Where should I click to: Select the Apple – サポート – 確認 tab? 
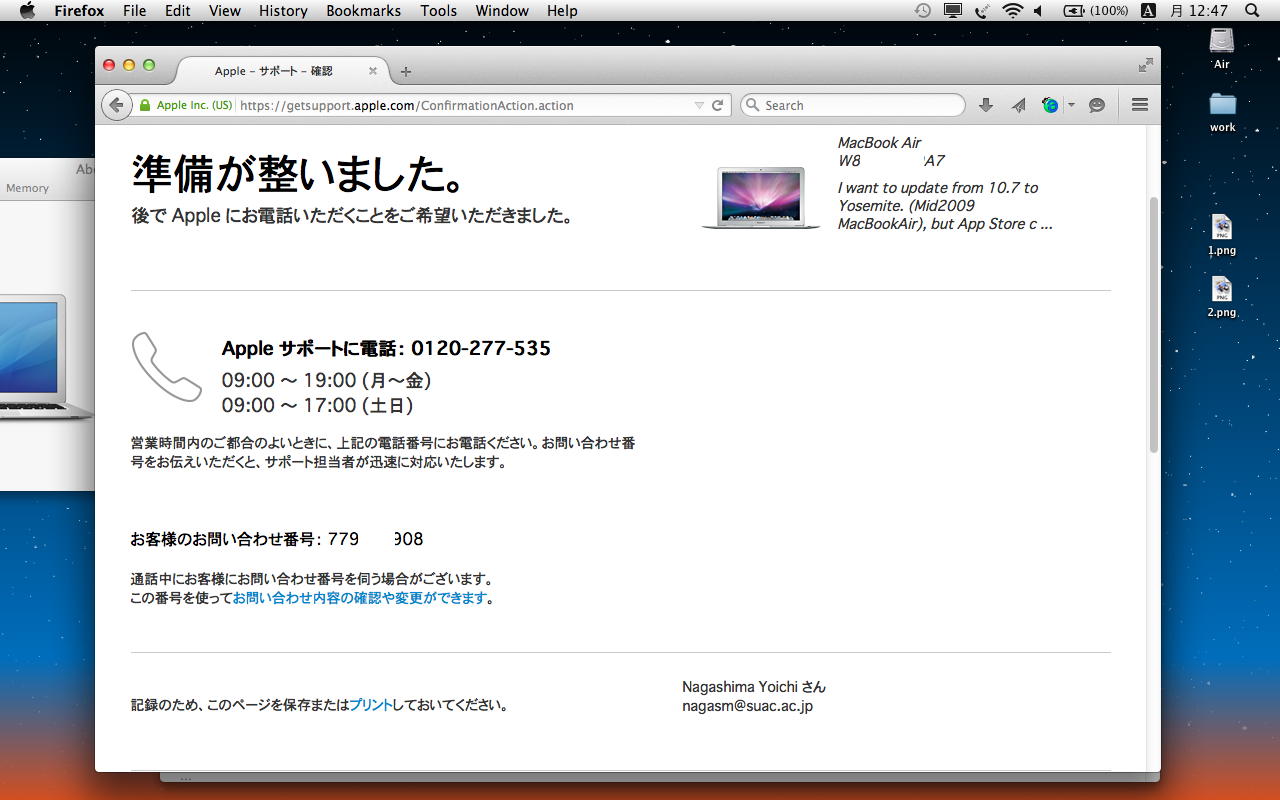pyautogui.click(x=274, y=71)
